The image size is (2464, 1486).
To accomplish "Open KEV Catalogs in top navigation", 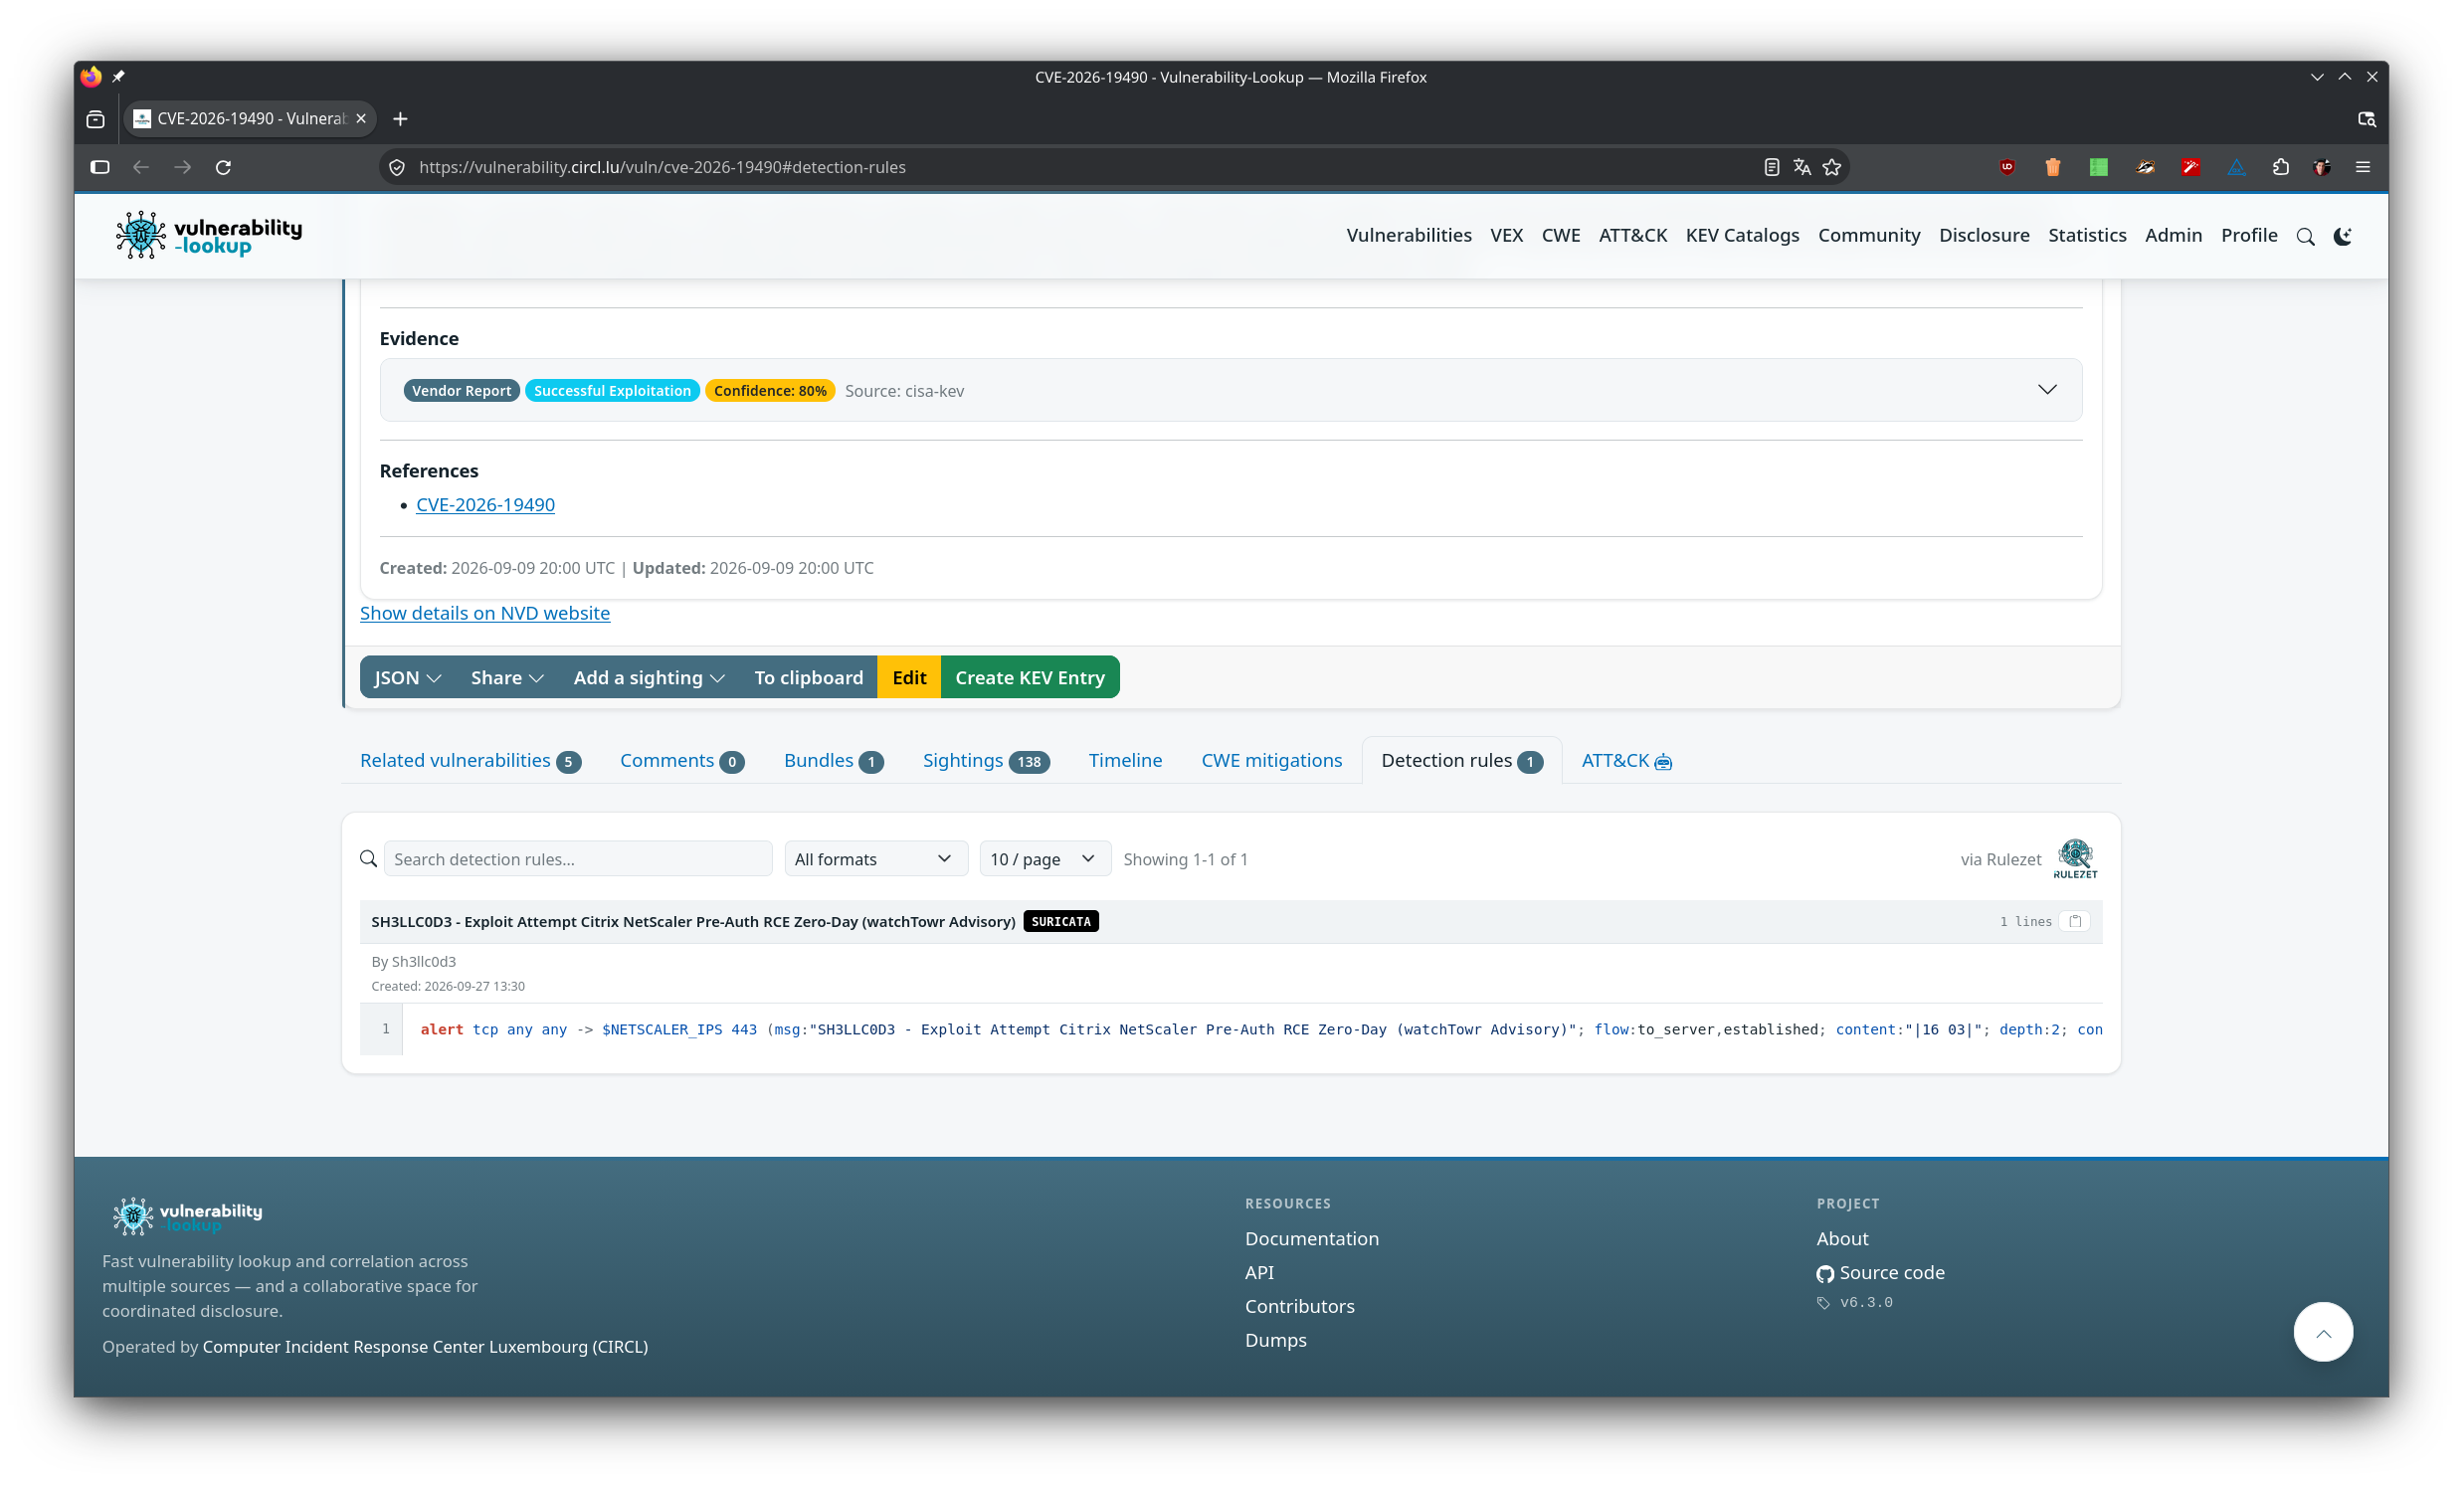I will 1742,235.
